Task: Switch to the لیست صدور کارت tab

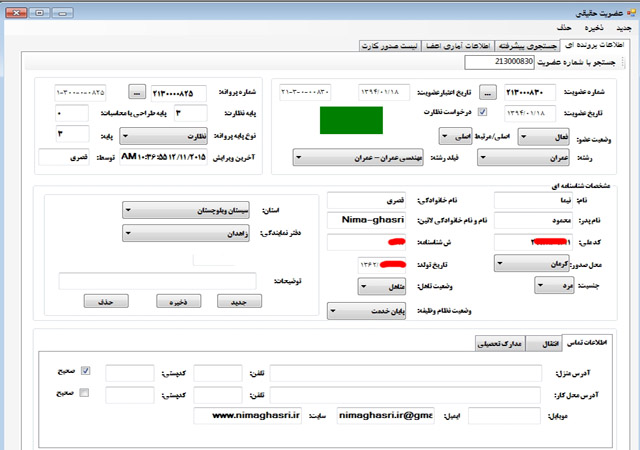Action: [393, 46]
